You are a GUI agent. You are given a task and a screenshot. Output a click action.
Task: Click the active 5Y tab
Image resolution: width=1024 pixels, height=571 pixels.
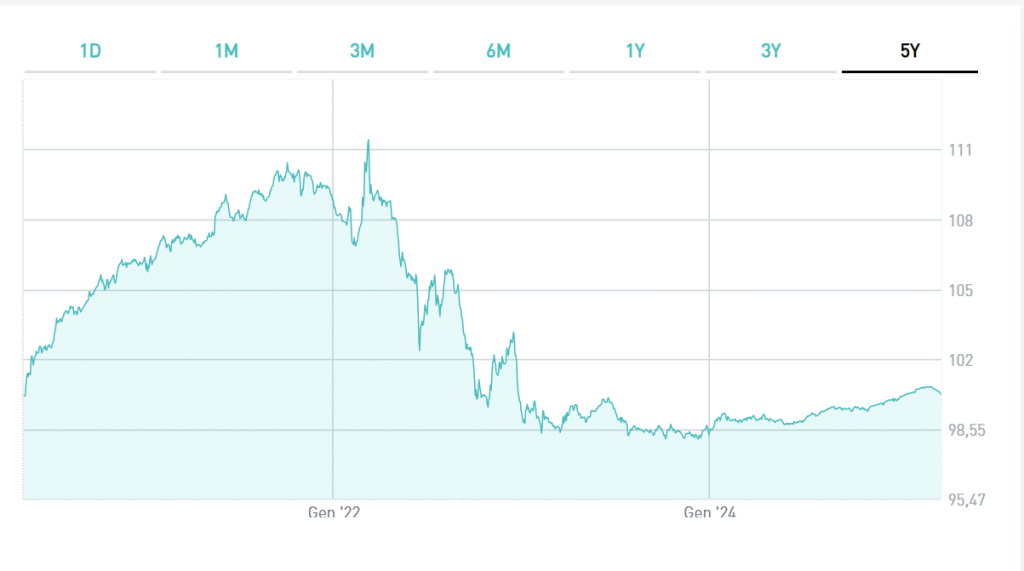pos(909,51)
